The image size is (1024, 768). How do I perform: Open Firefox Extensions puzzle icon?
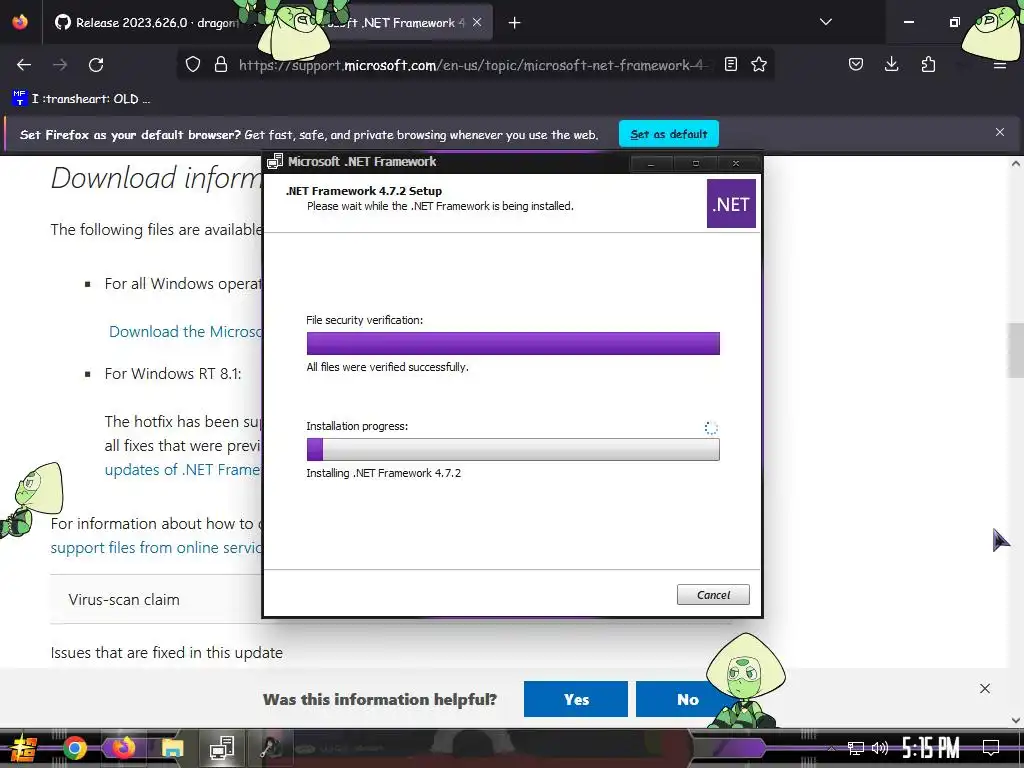928,65
